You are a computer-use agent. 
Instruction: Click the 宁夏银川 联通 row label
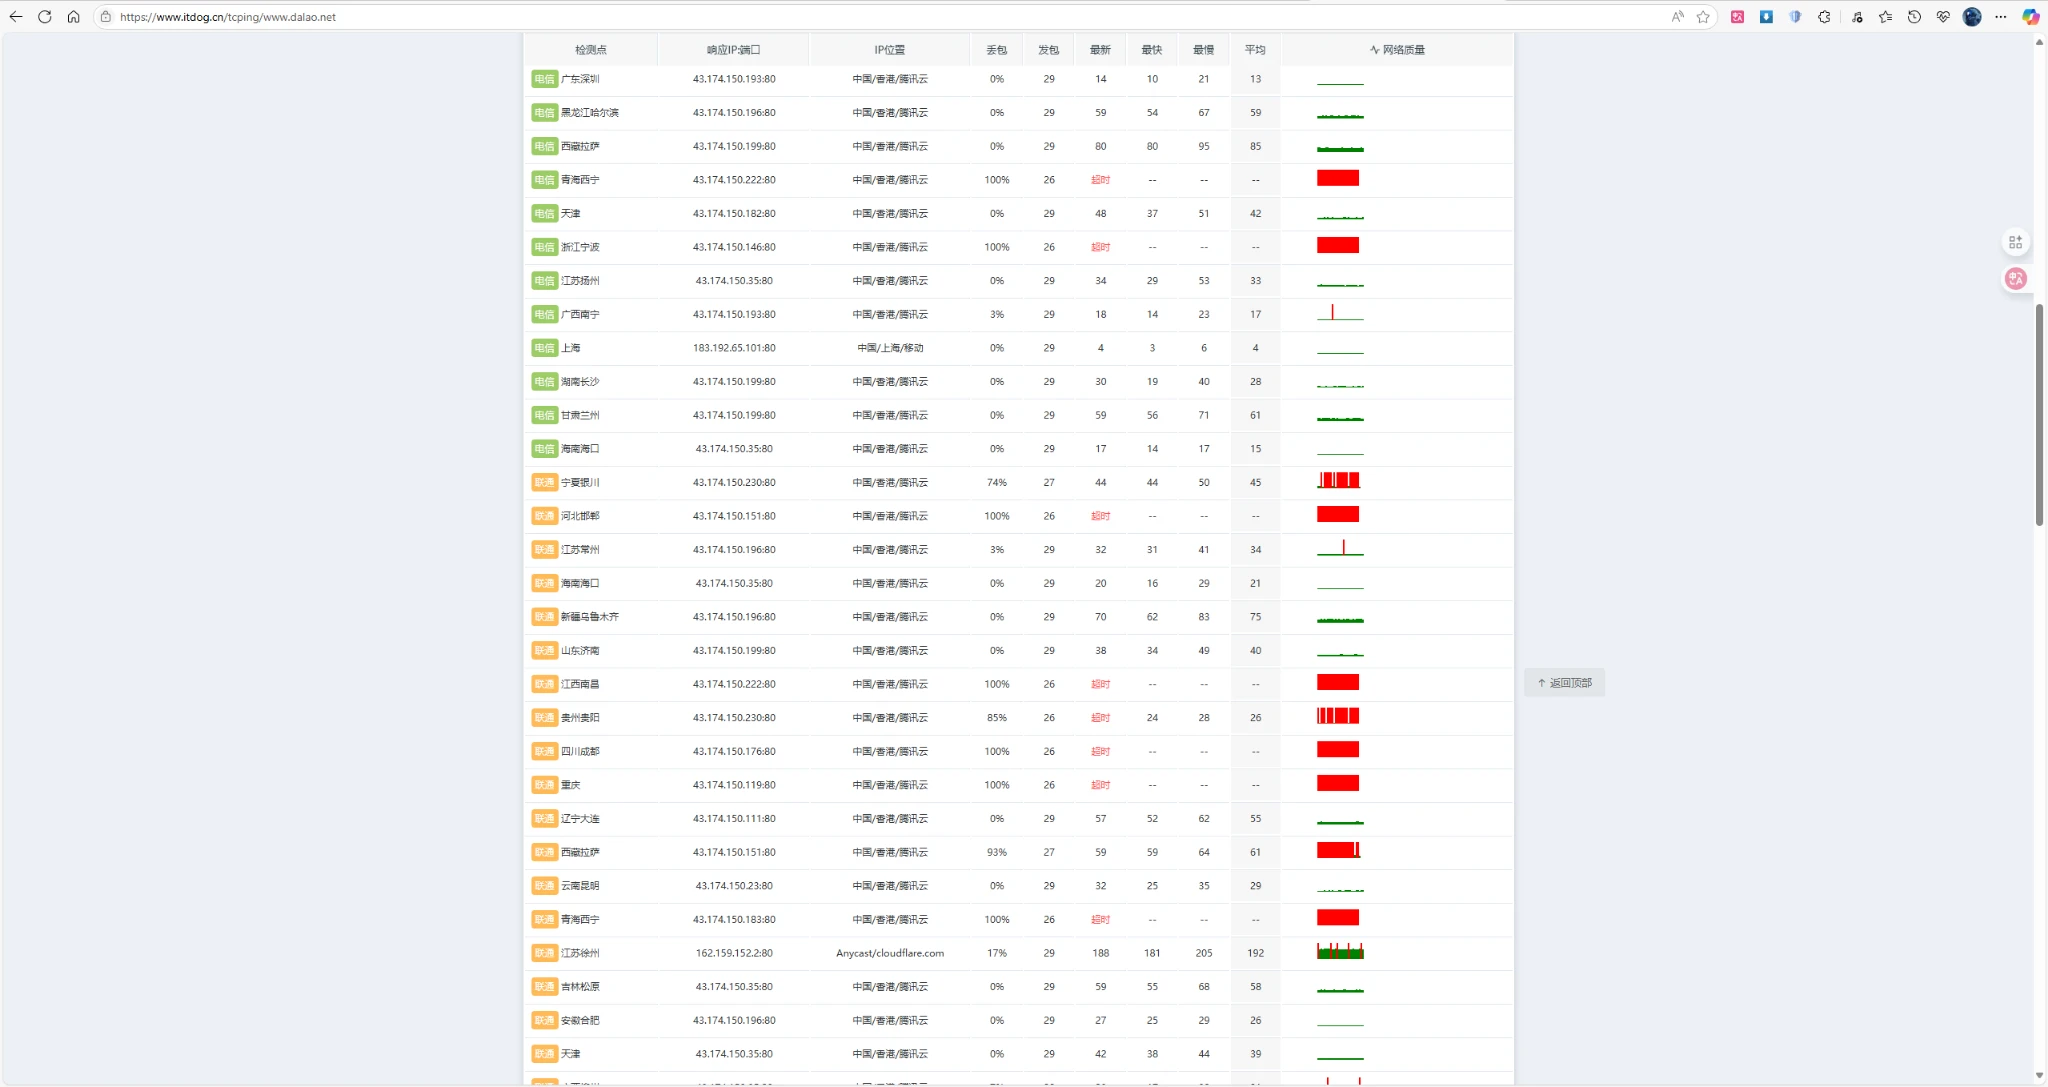[579, 483]
